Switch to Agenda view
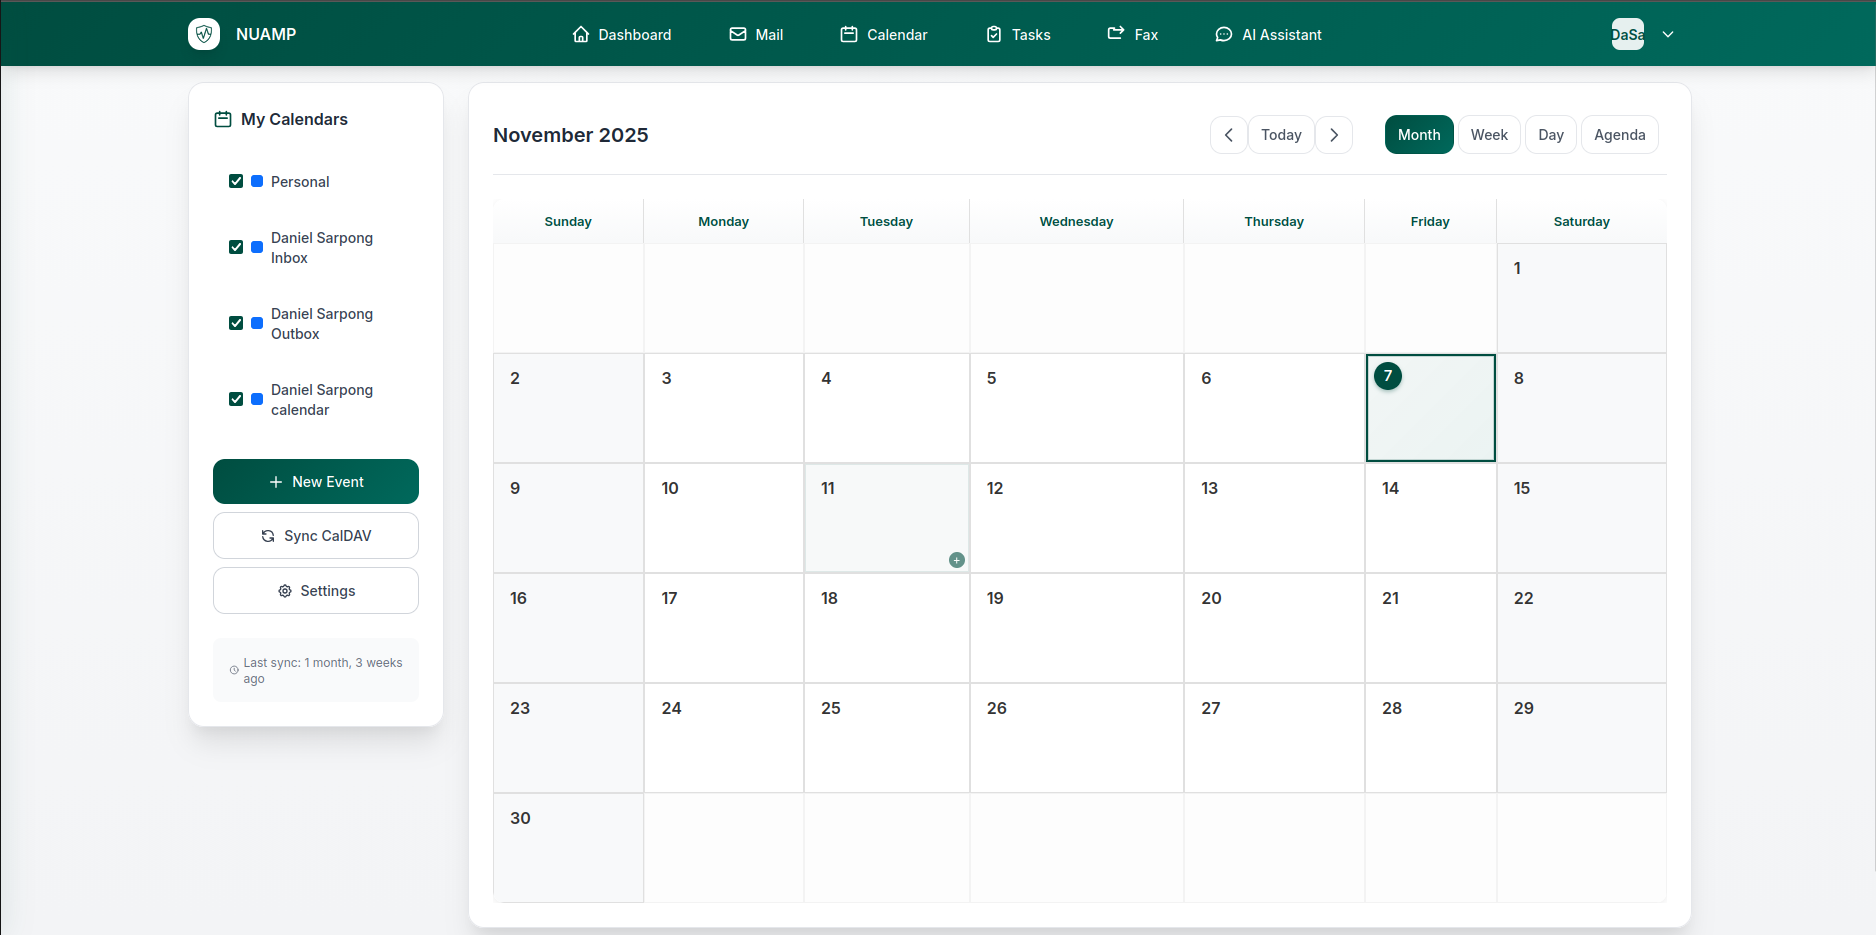The image size is (1876, 935). [x=1619, y=135]
